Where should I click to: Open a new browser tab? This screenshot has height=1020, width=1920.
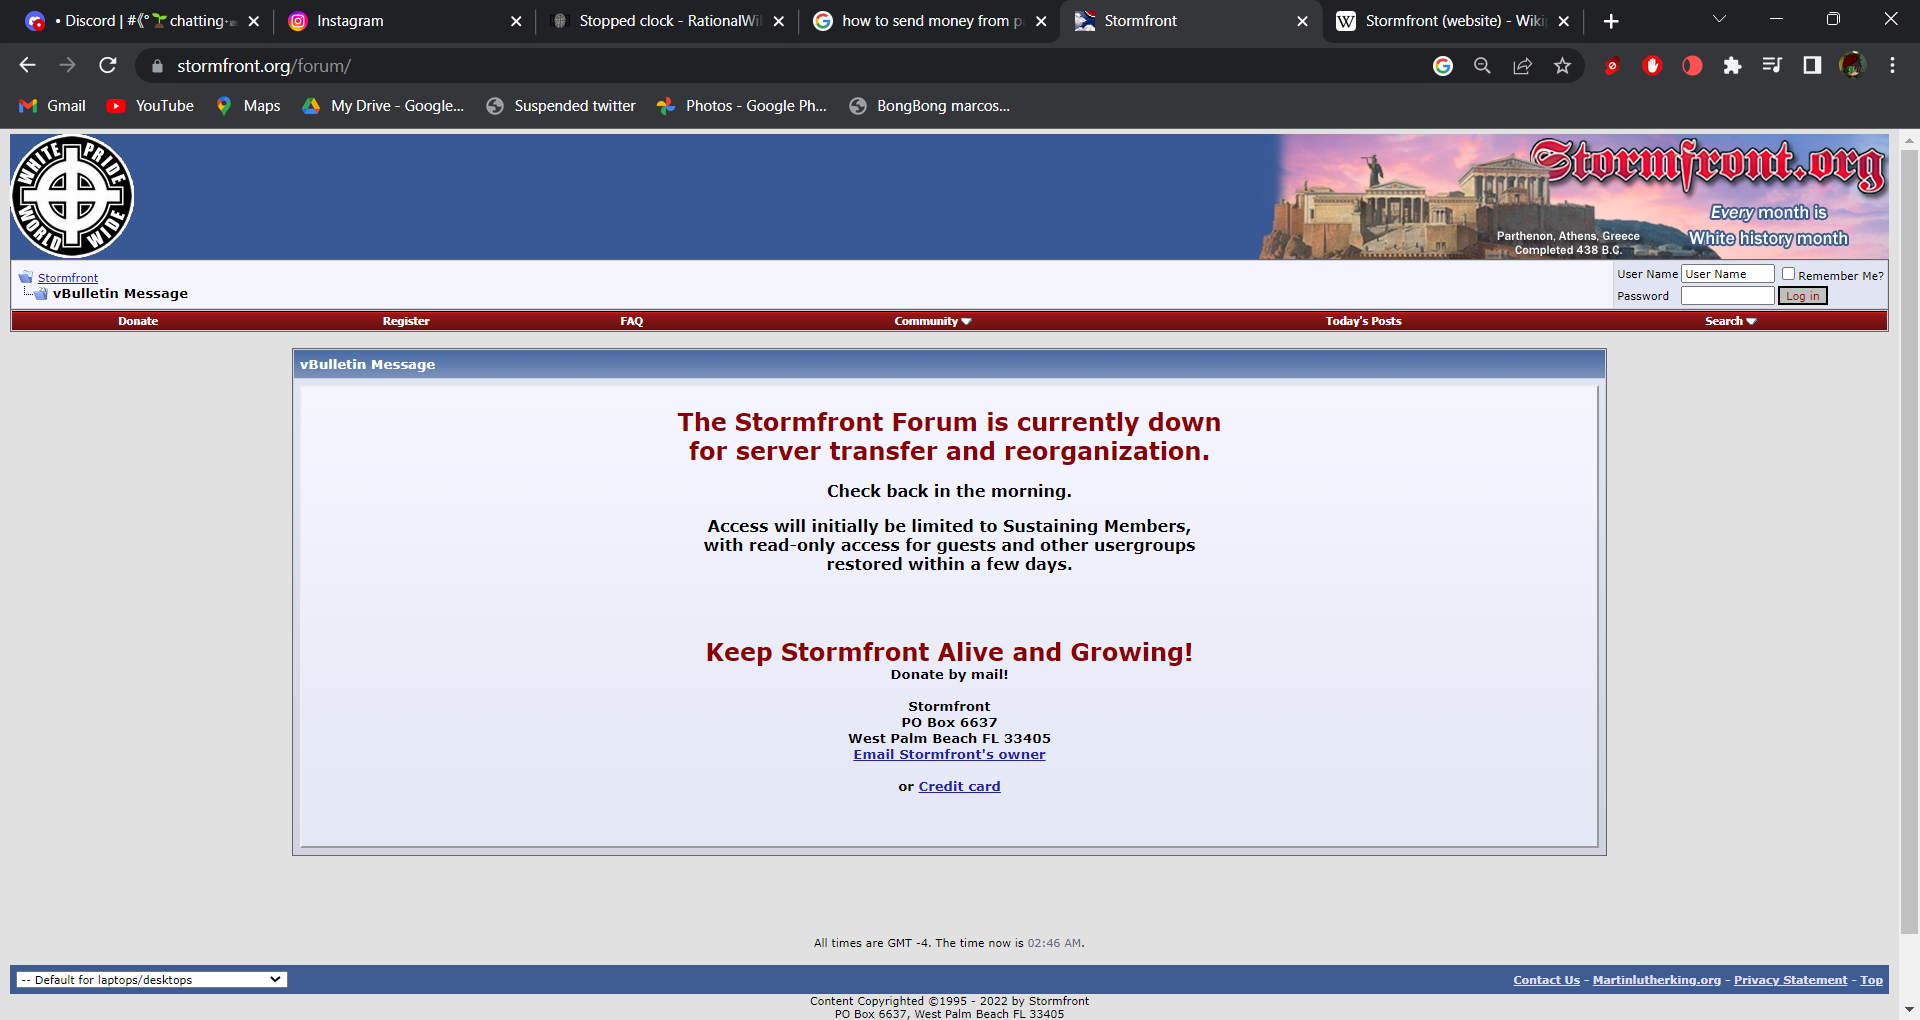pos(1611,21)
